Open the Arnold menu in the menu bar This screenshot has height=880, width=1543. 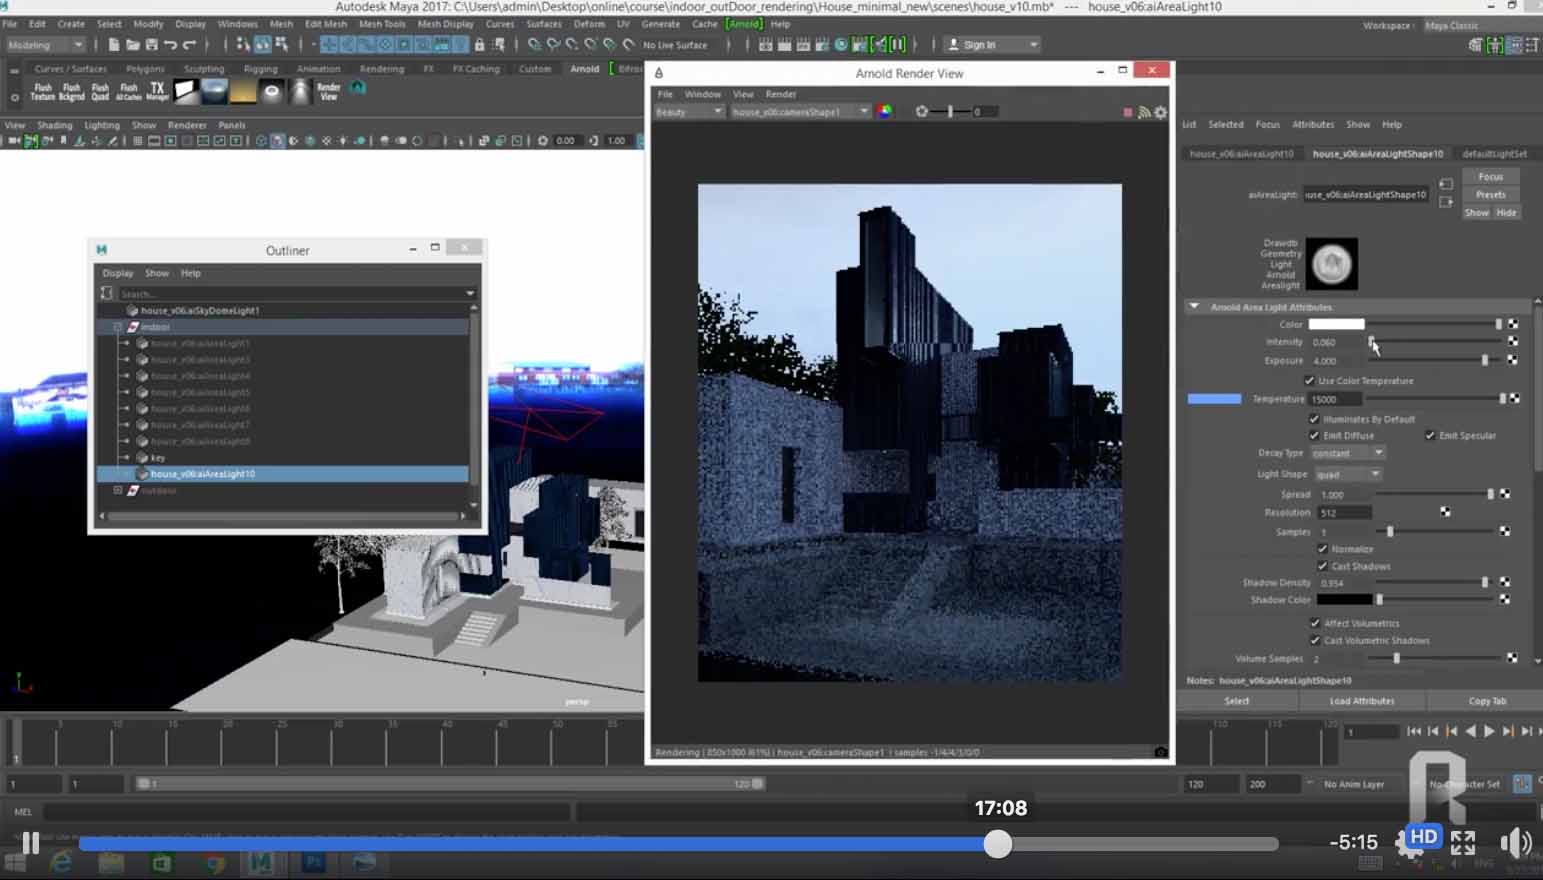743,24
